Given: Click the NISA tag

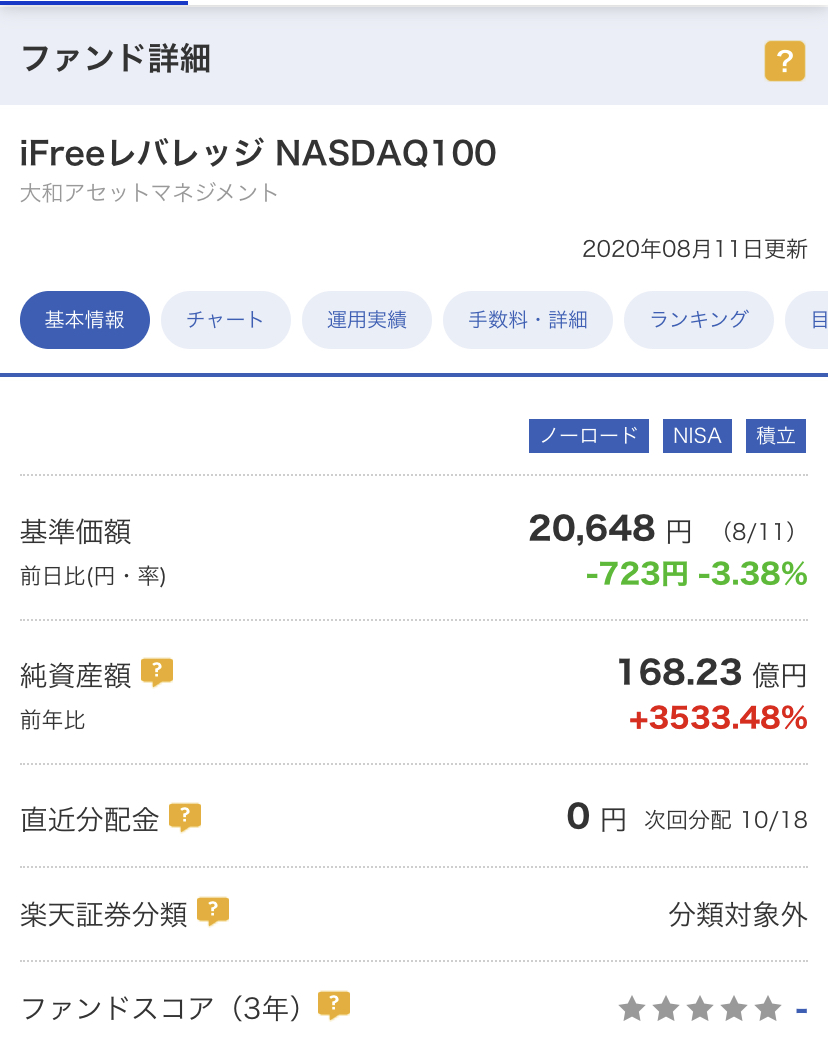Looking at the screenshot, I should pos(697,436).
